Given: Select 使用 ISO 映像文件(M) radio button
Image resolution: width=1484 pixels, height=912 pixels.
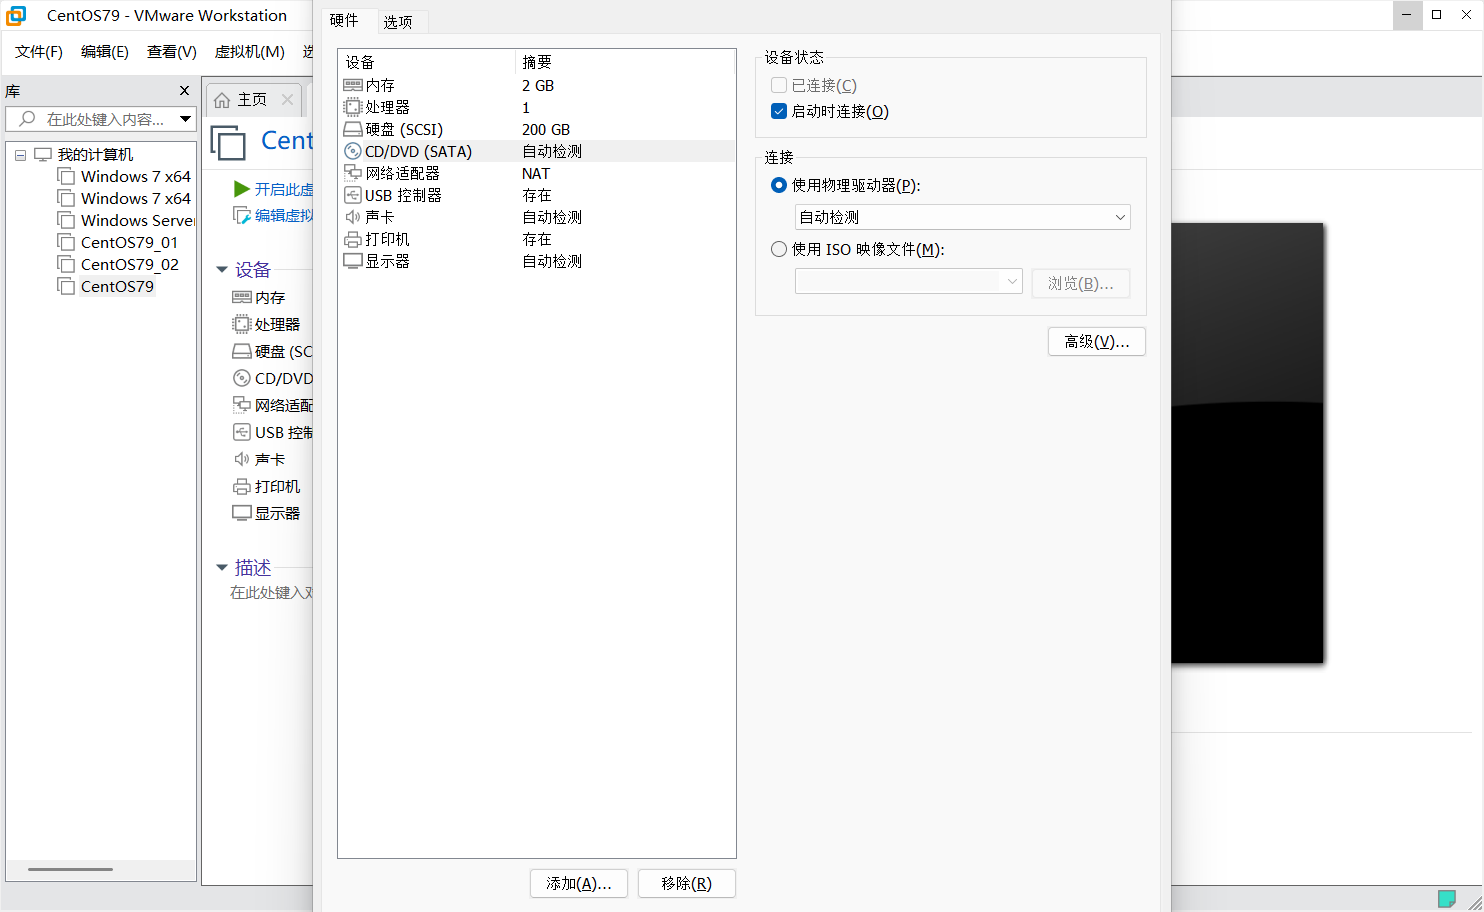Looking at the screenshot, I should tap(779, 249).
